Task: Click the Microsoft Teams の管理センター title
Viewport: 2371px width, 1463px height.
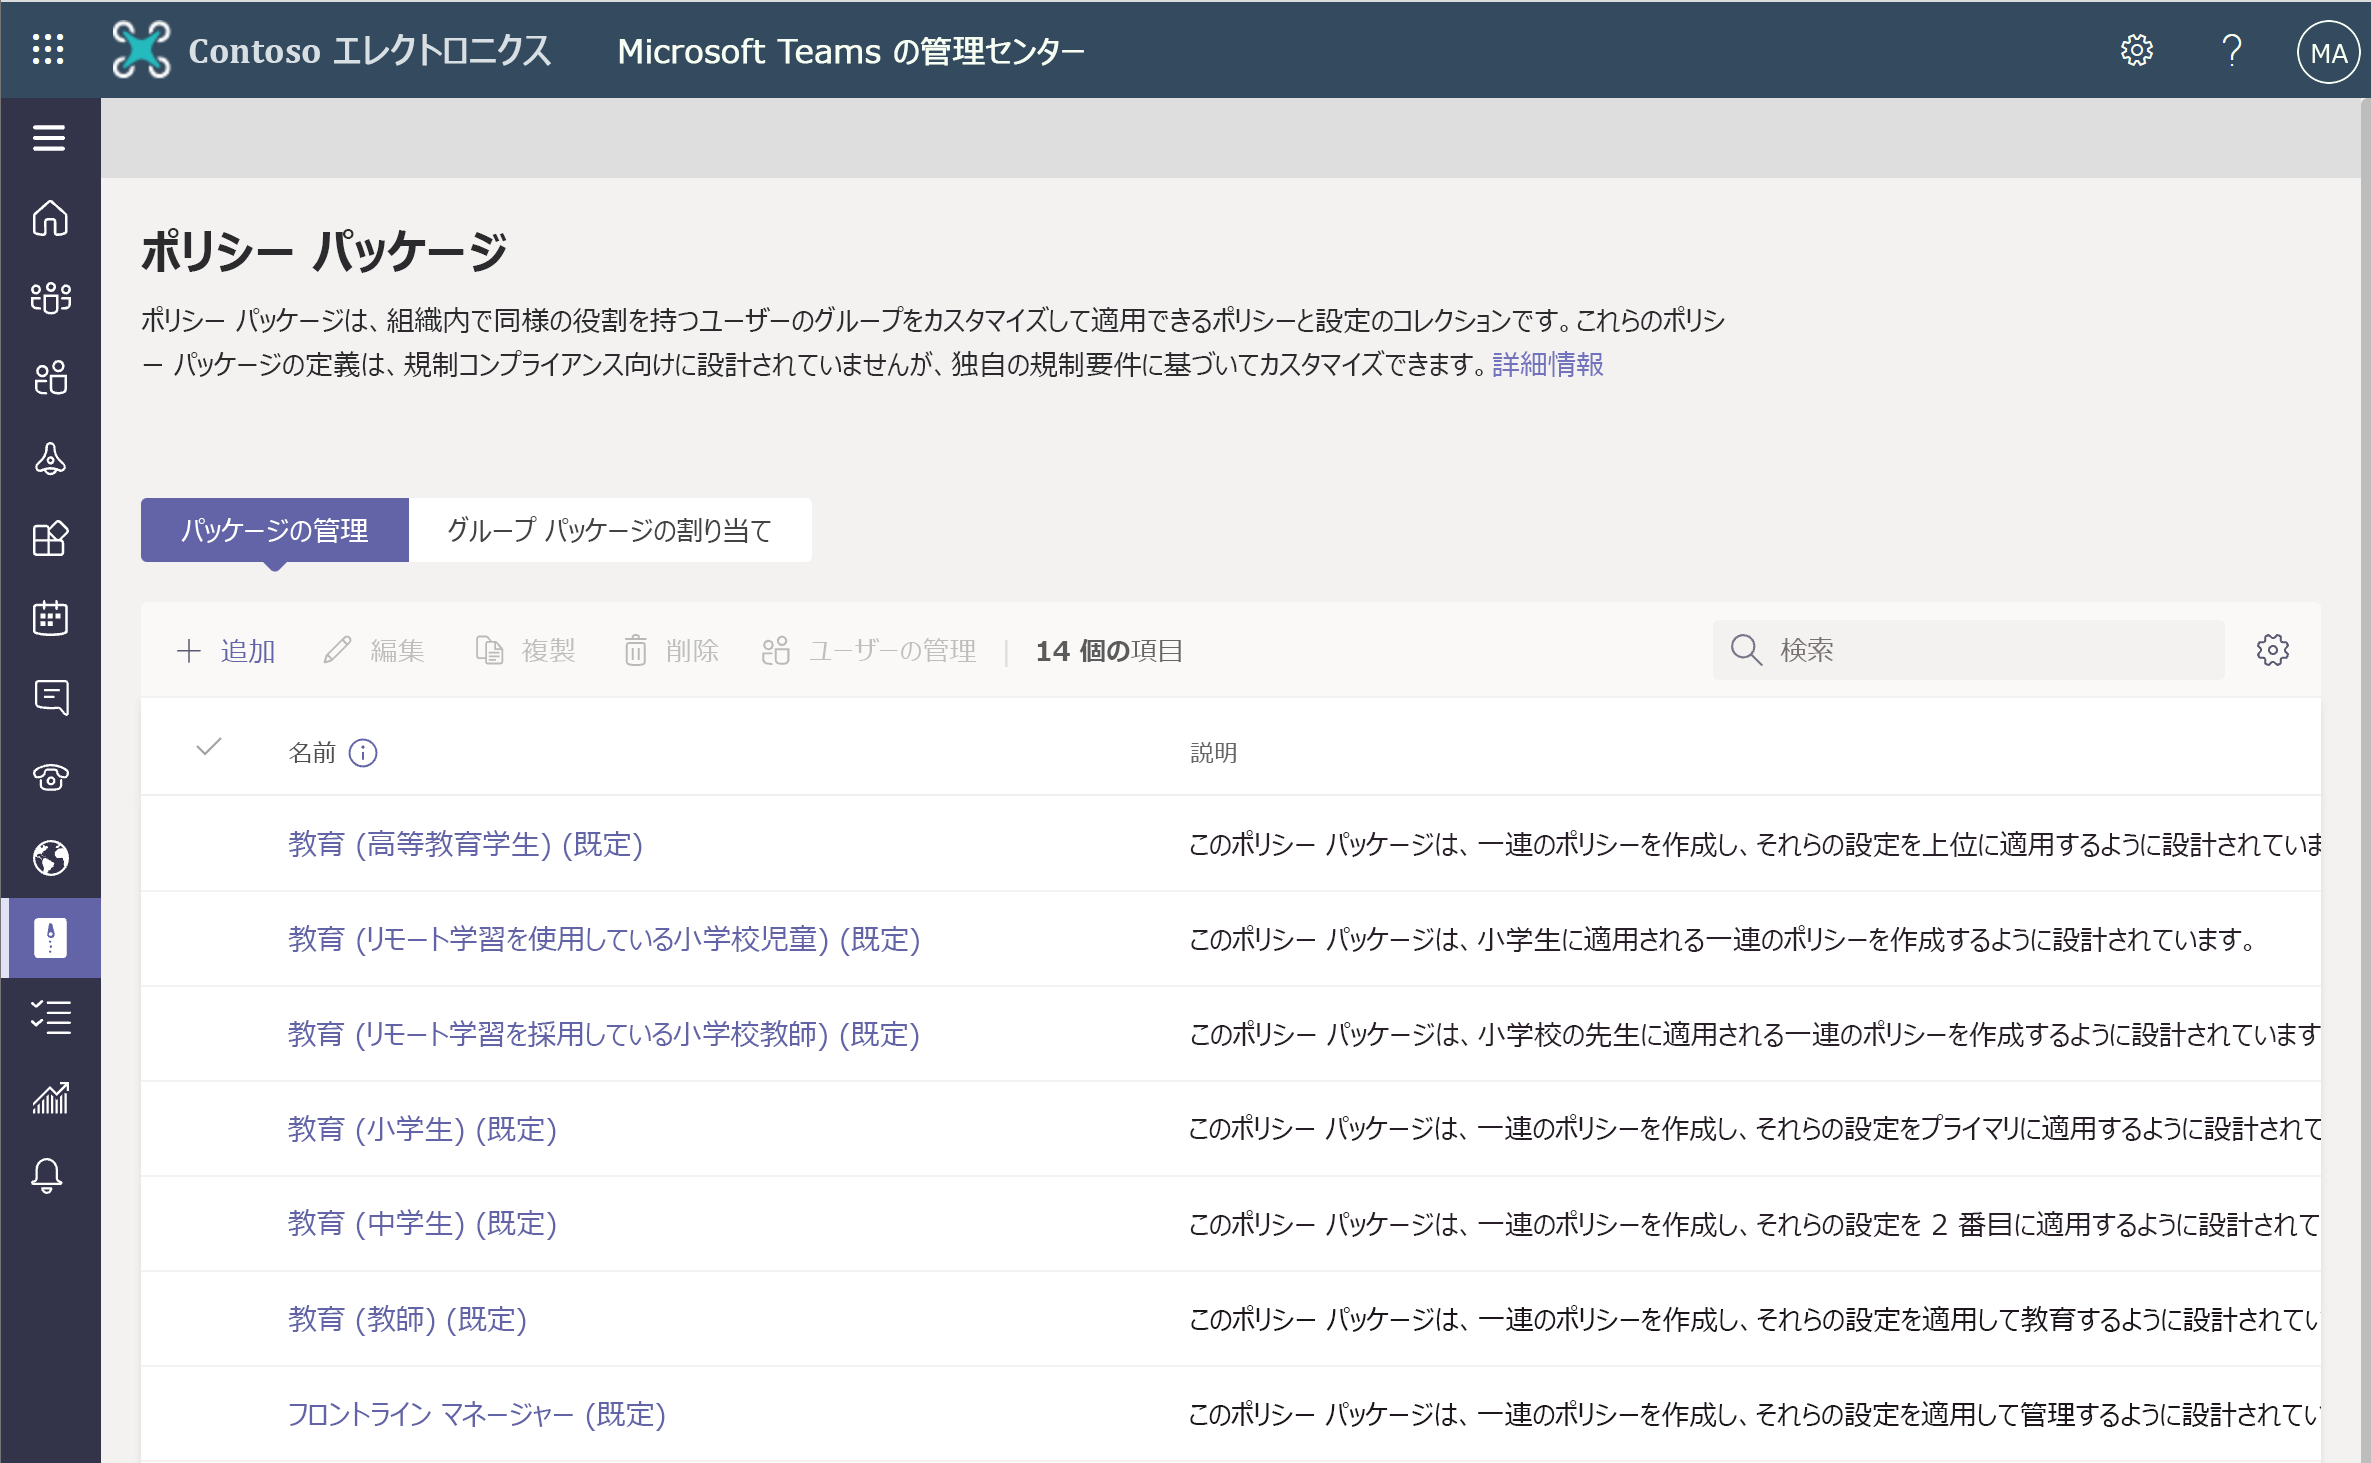Action: (x=850, y=51)
